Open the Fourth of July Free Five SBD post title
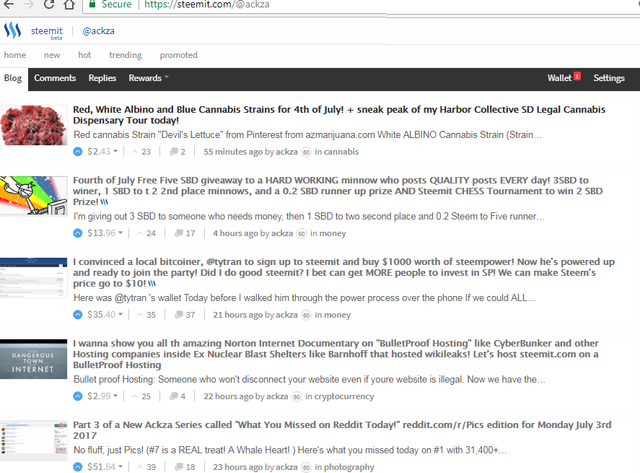Screen dimensions: 640x473 tap(338, 191)
